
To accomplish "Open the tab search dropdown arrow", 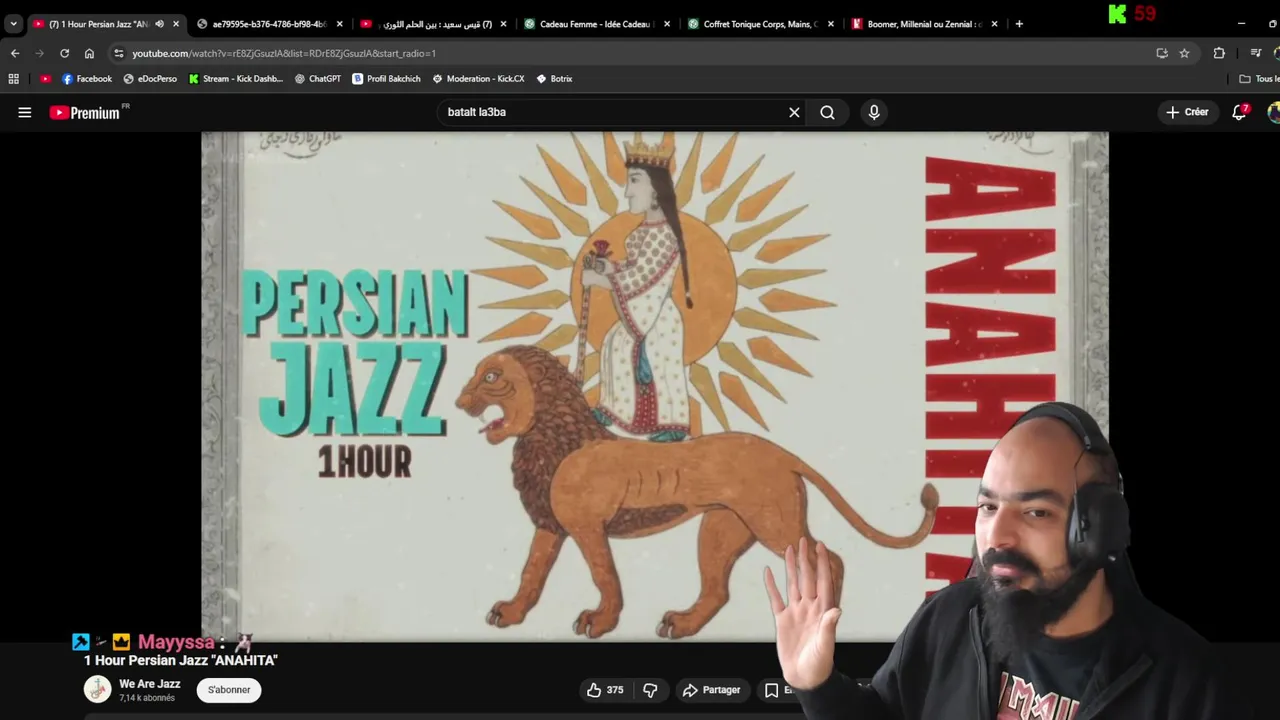I will pyautogui.click(x=13, y=24).
